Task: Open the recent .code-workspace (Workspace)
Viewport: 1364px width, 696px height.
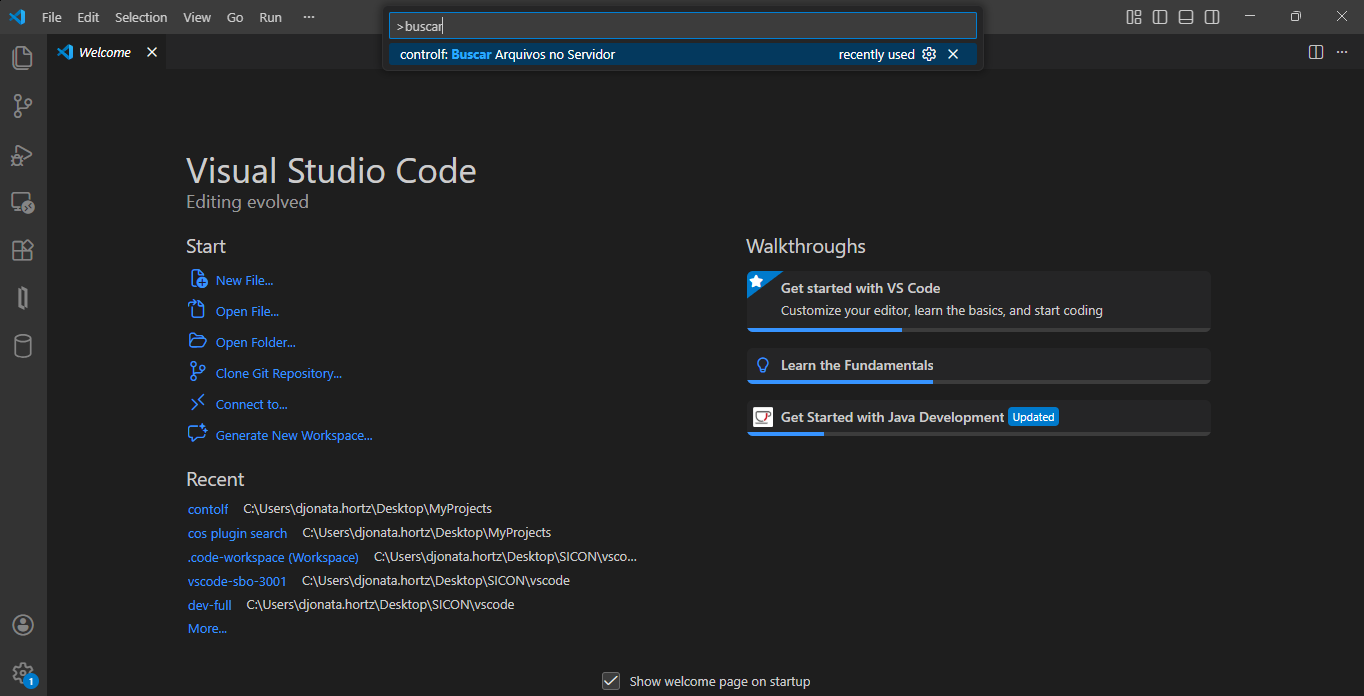Action: pyautogui.click(x=273, y=557)
